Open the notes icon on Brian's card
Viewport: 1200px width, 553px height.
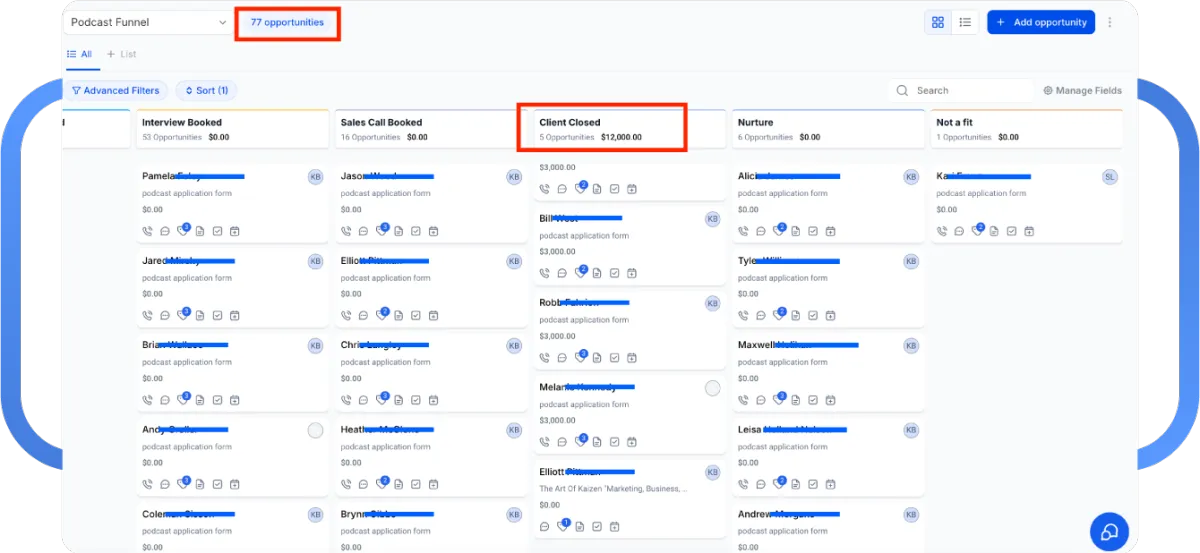[199, 400]
